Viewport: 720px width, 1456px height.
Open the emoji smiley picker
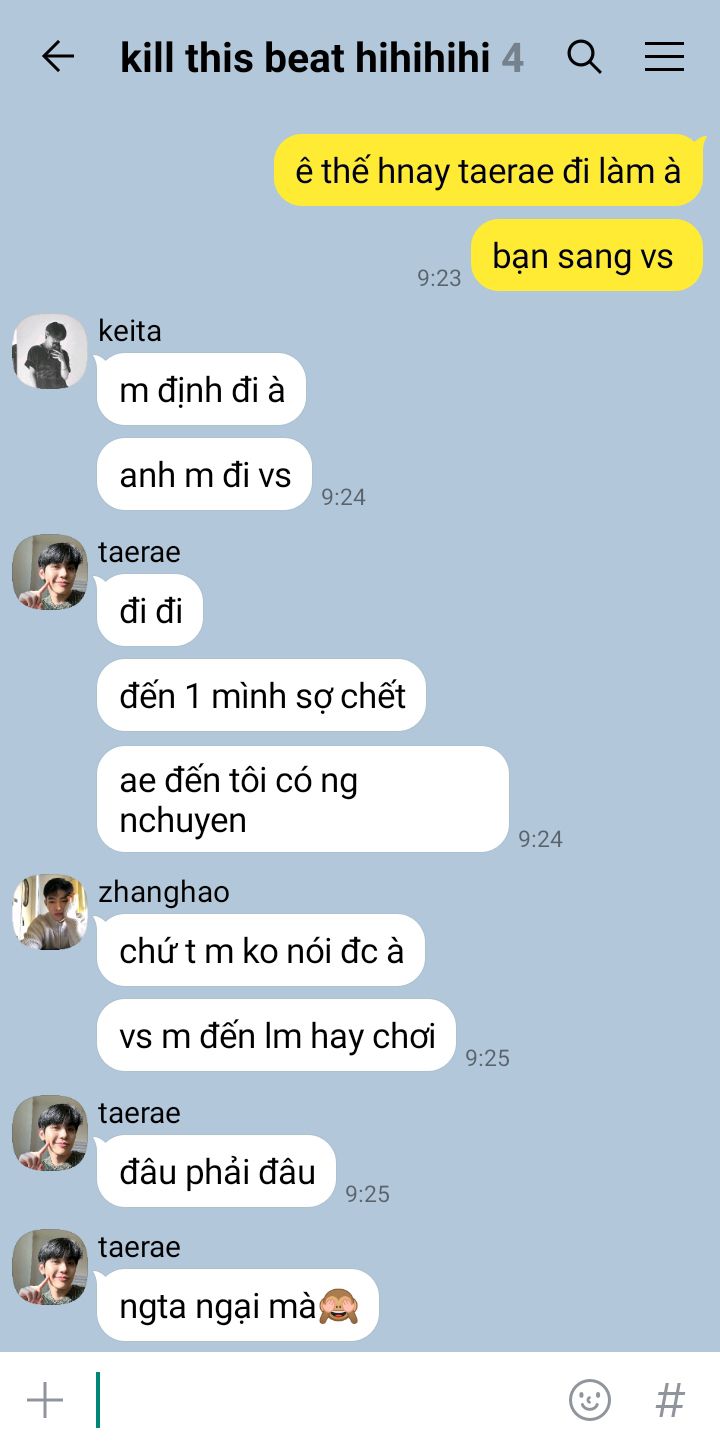590,1400
